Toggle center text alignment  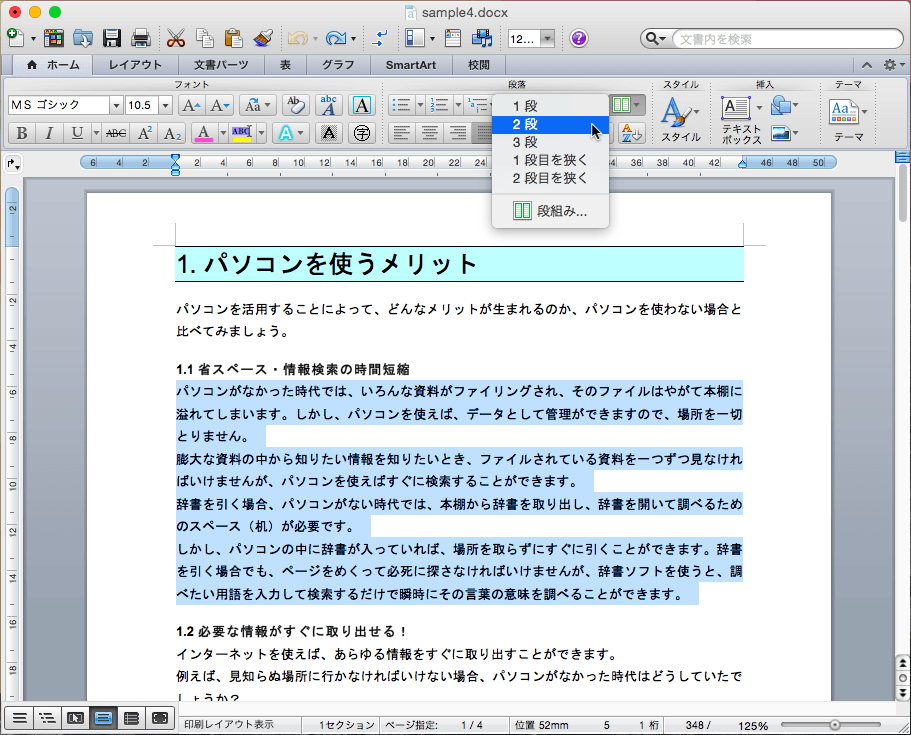(430, 134)
